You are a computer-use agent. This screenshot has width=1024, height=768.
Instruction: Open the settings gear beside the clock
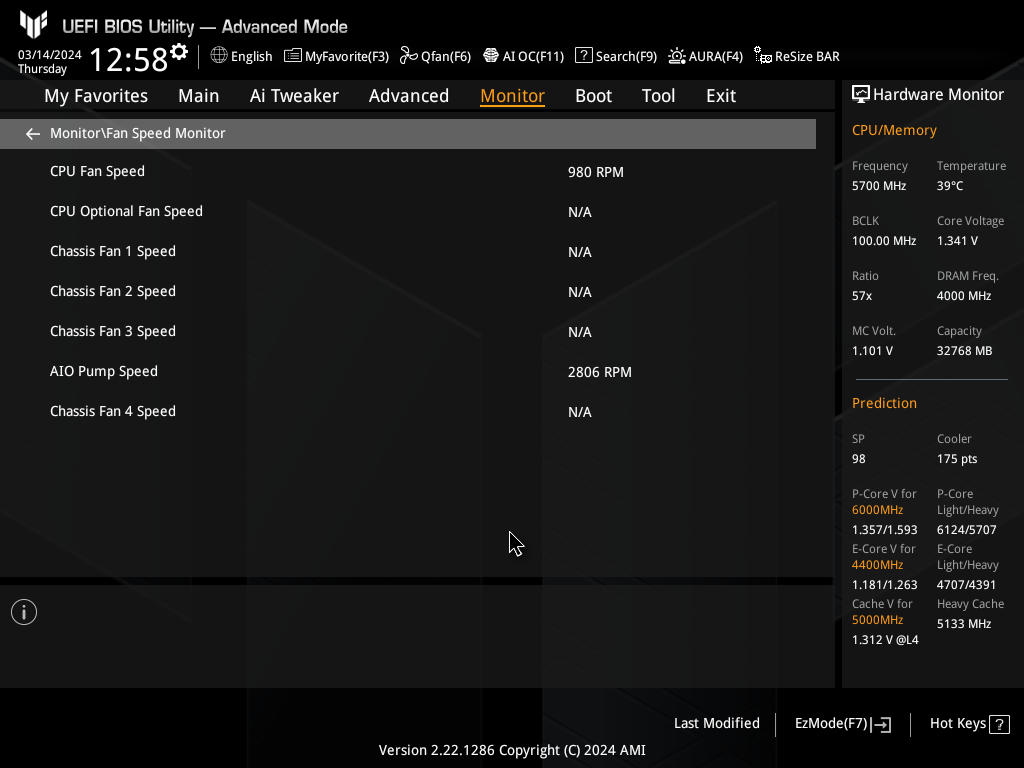point(179,52)
